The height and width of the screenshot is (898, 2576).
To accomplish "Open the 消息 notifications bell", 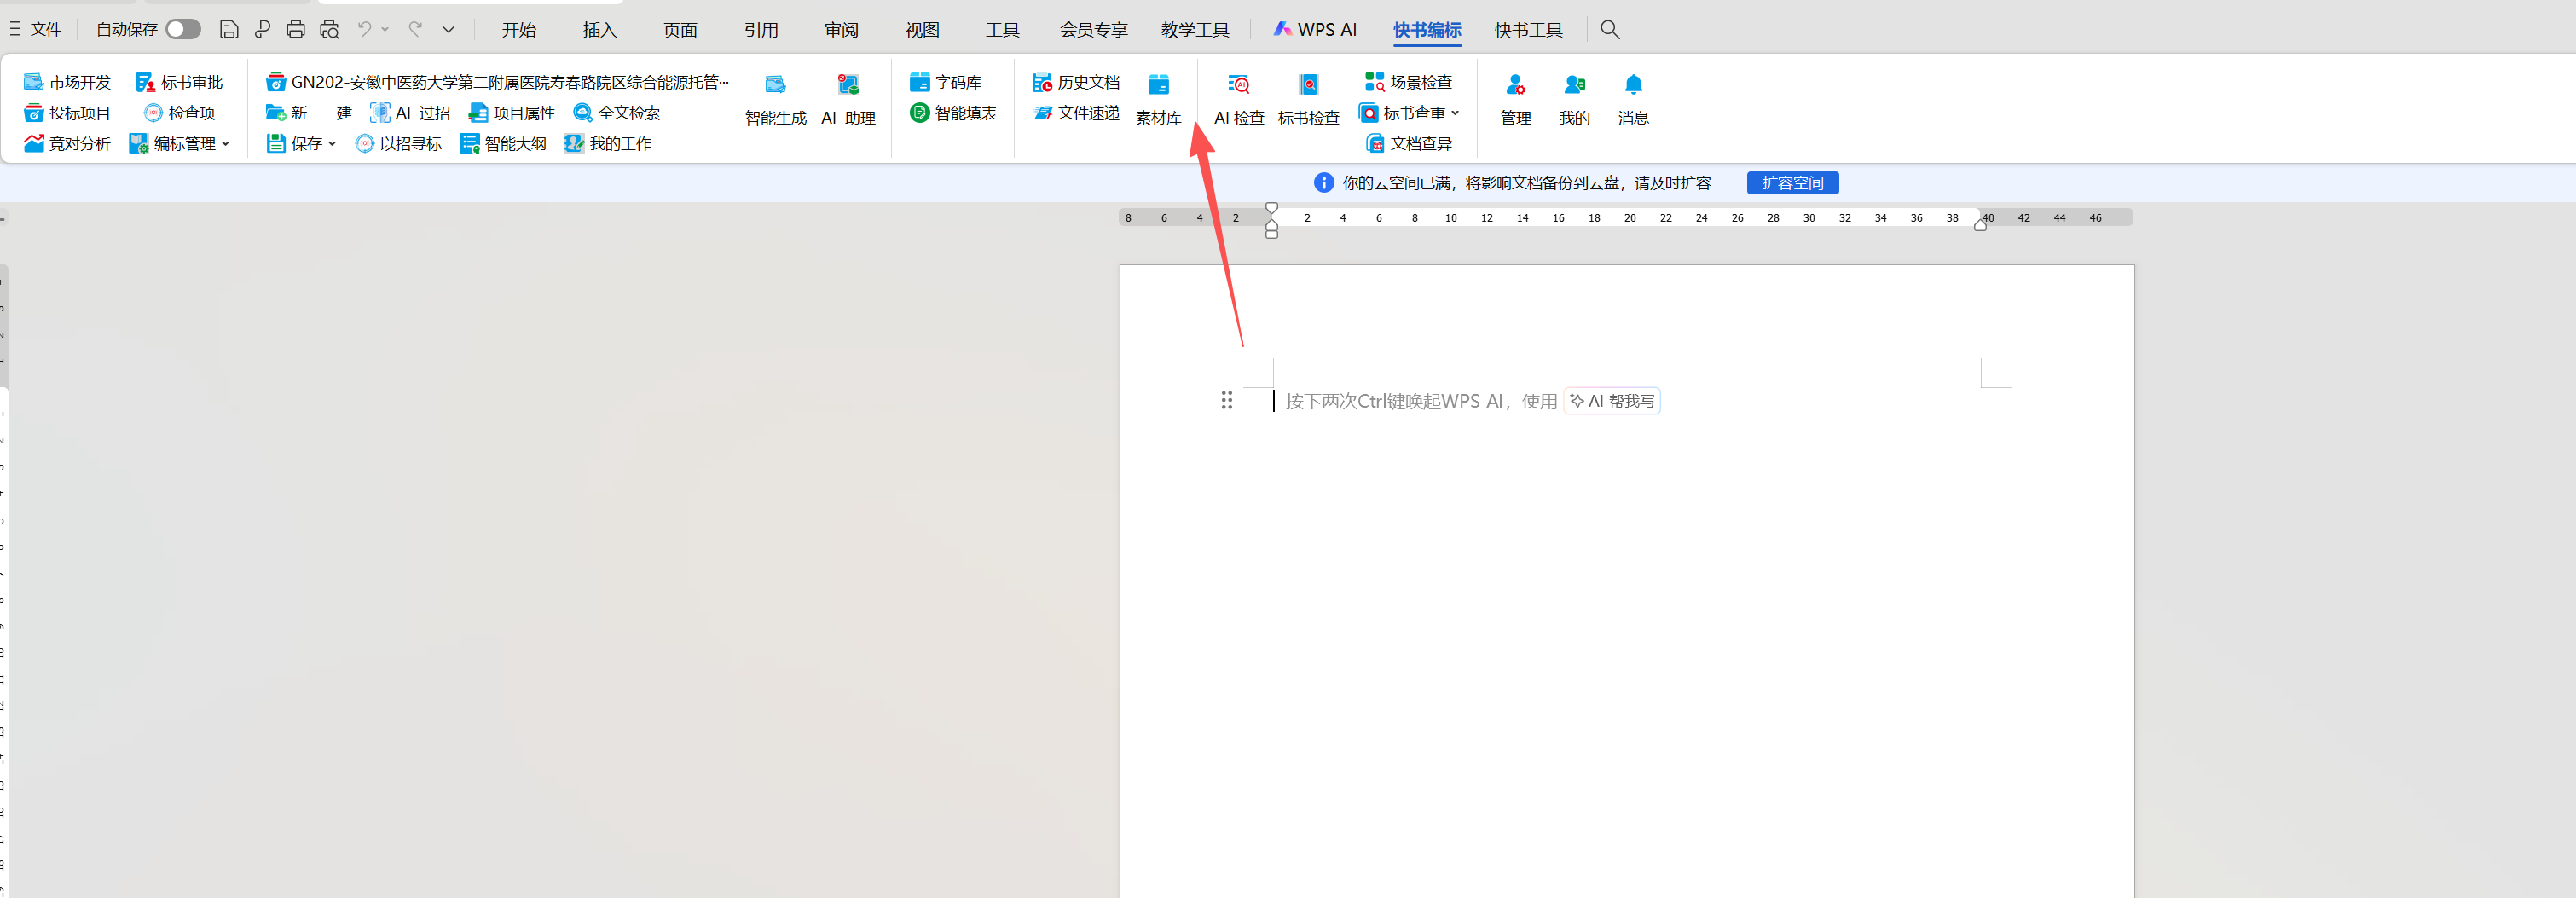I will [1632, 86].
